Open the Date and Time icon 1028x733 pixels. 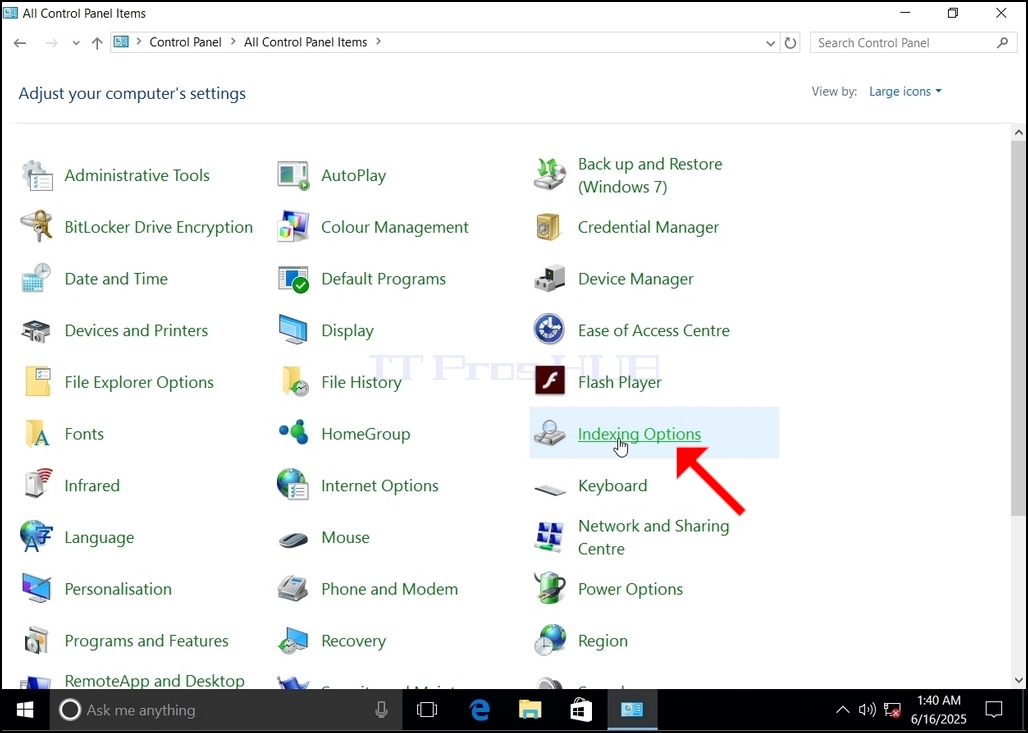pos(37,279)
